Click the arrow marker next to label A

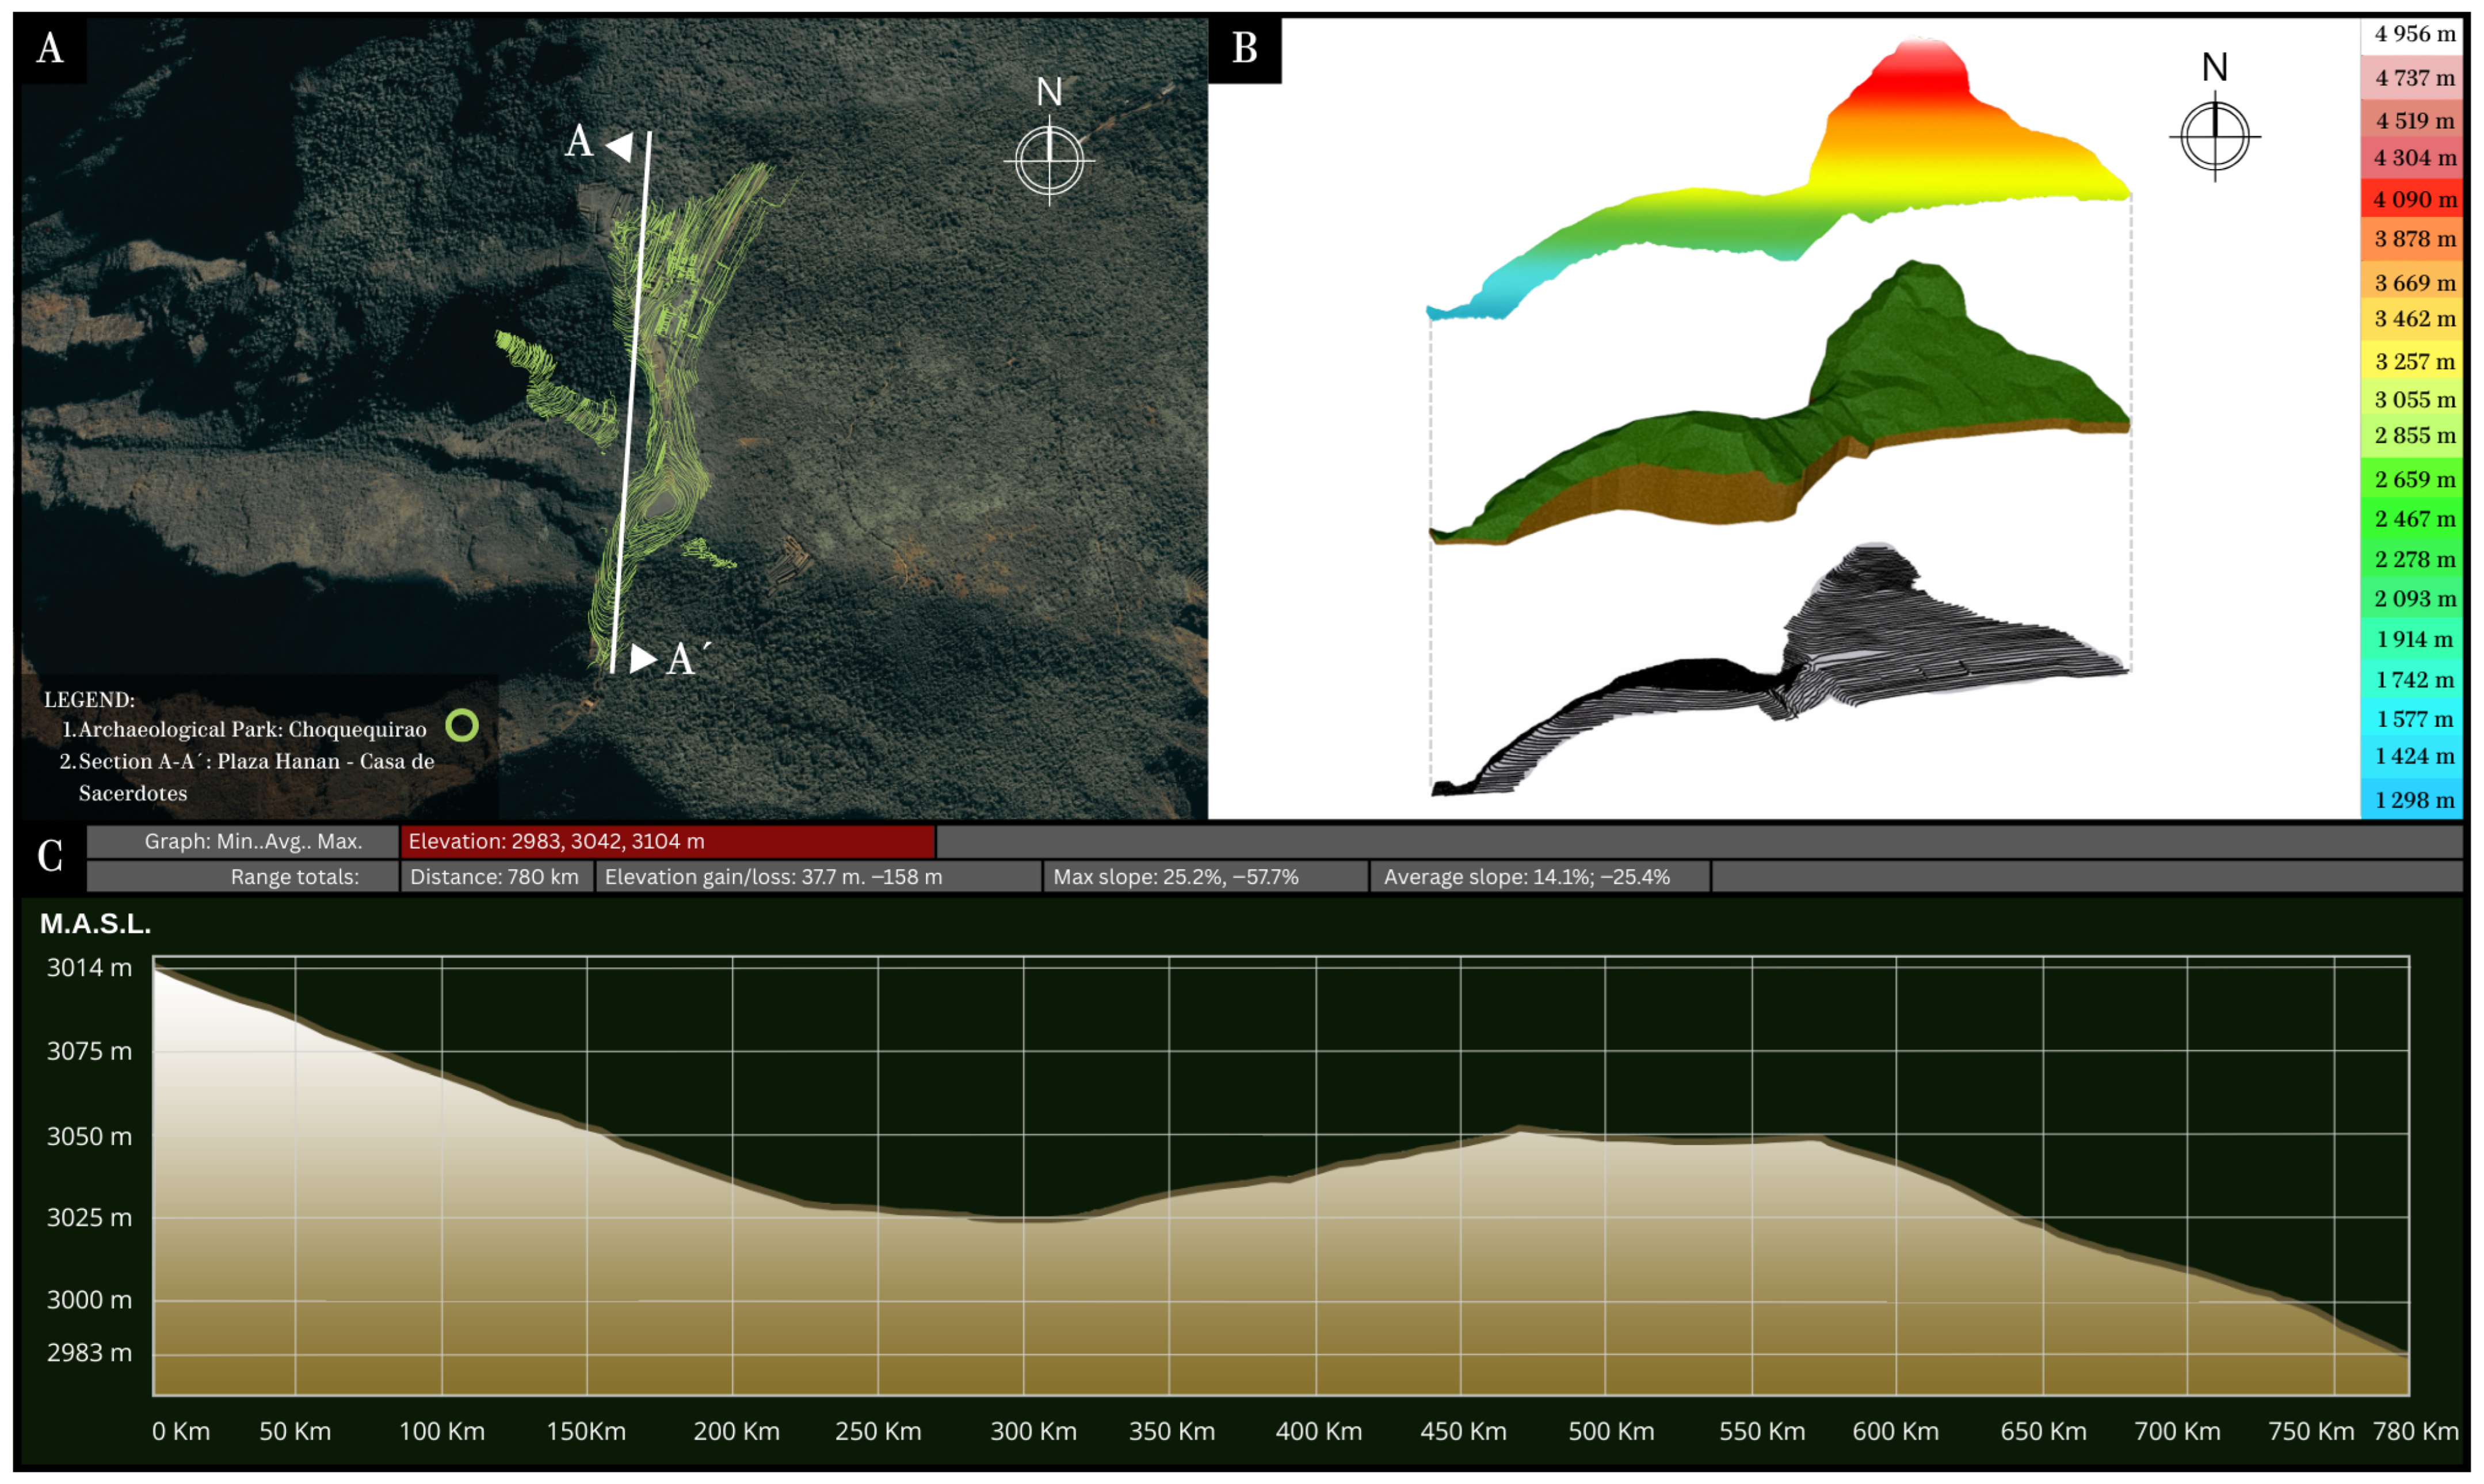(619, 147)
